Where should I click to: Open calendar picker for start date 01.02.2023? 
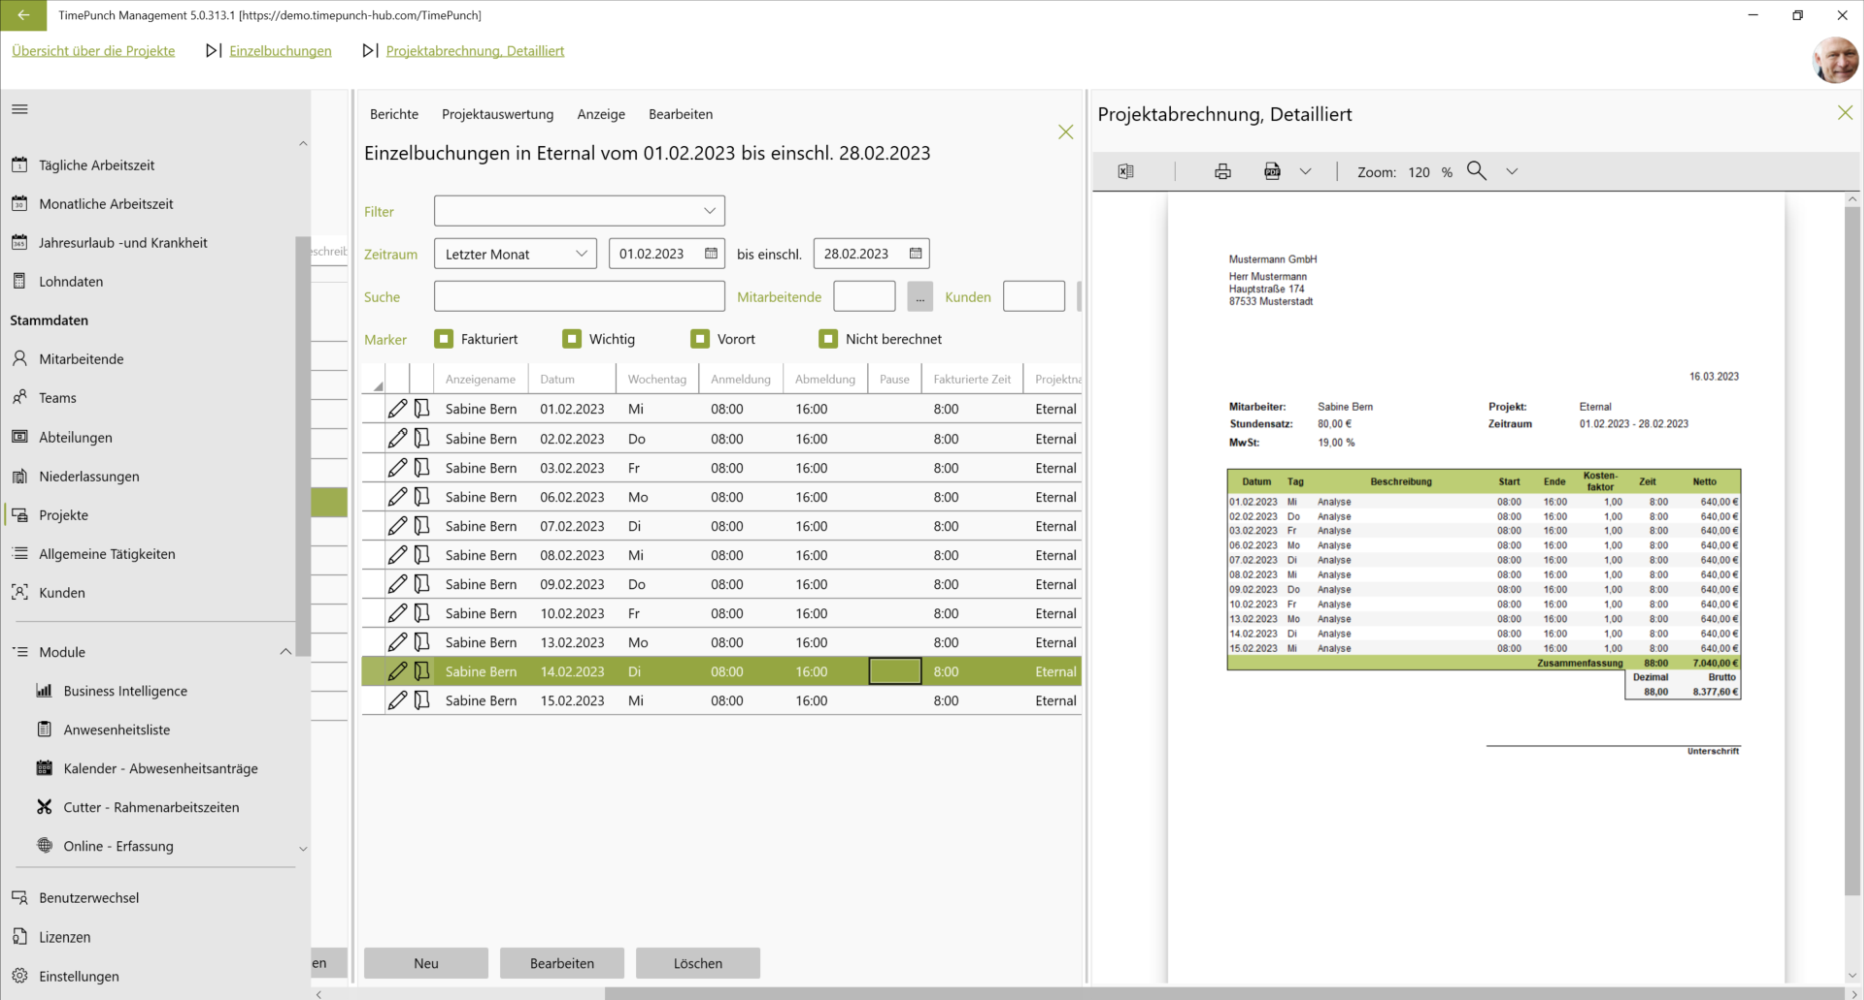[711, 254]
